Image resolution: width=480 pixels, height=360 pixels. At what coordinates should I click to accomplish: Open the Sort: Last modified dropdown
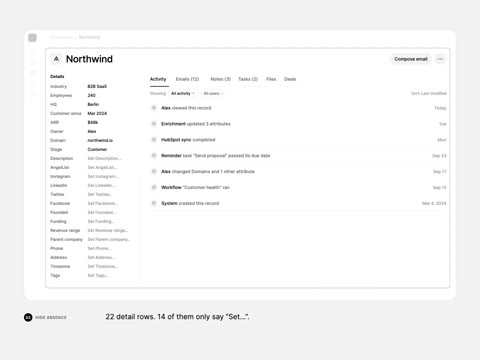[429, 93]
